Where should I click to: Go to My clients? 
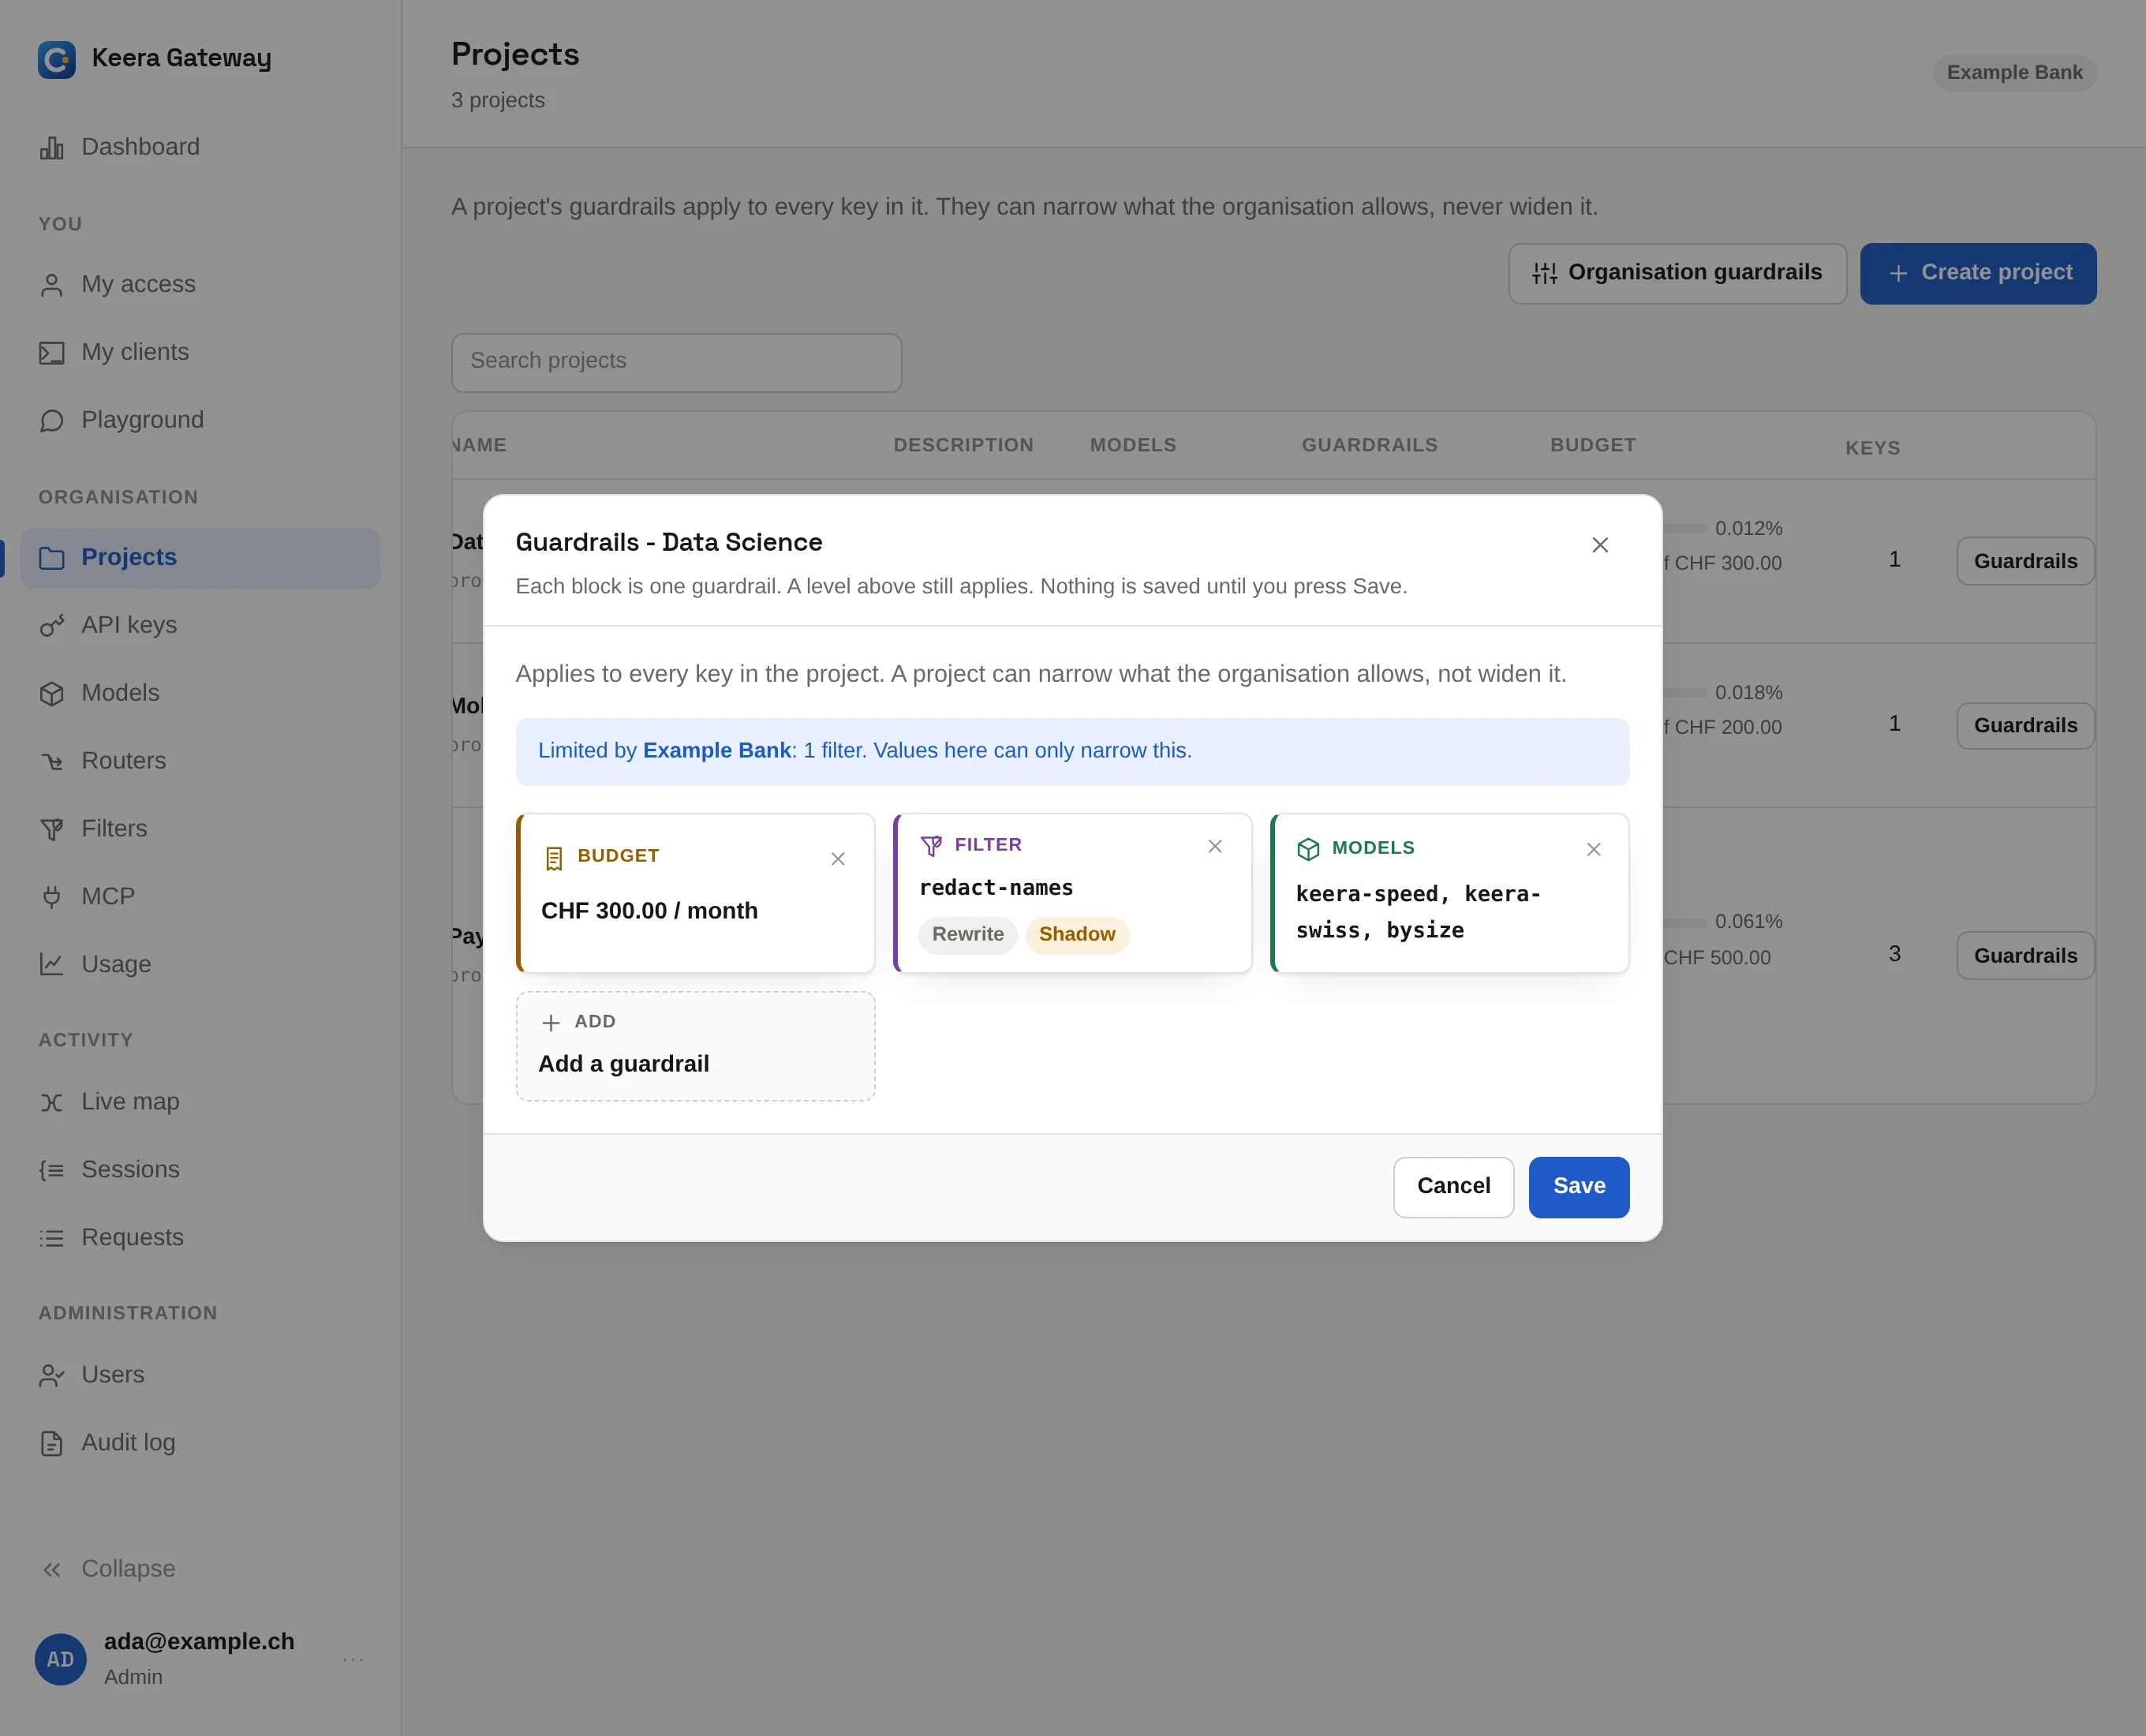(x=200, y=352)
